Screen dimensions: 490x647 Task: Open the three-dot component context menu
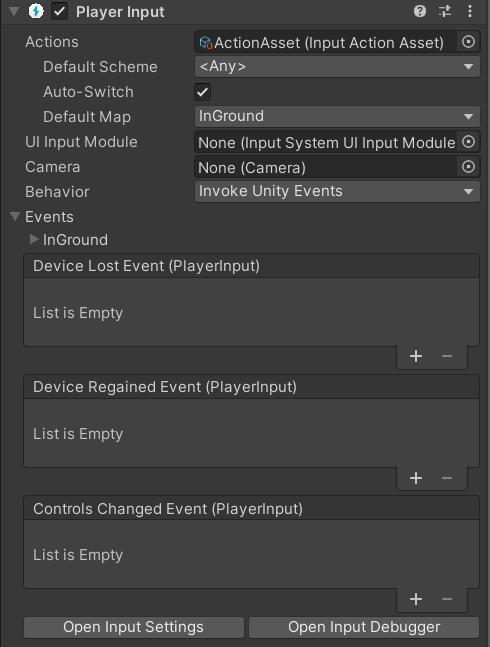[x=470, y=11]
